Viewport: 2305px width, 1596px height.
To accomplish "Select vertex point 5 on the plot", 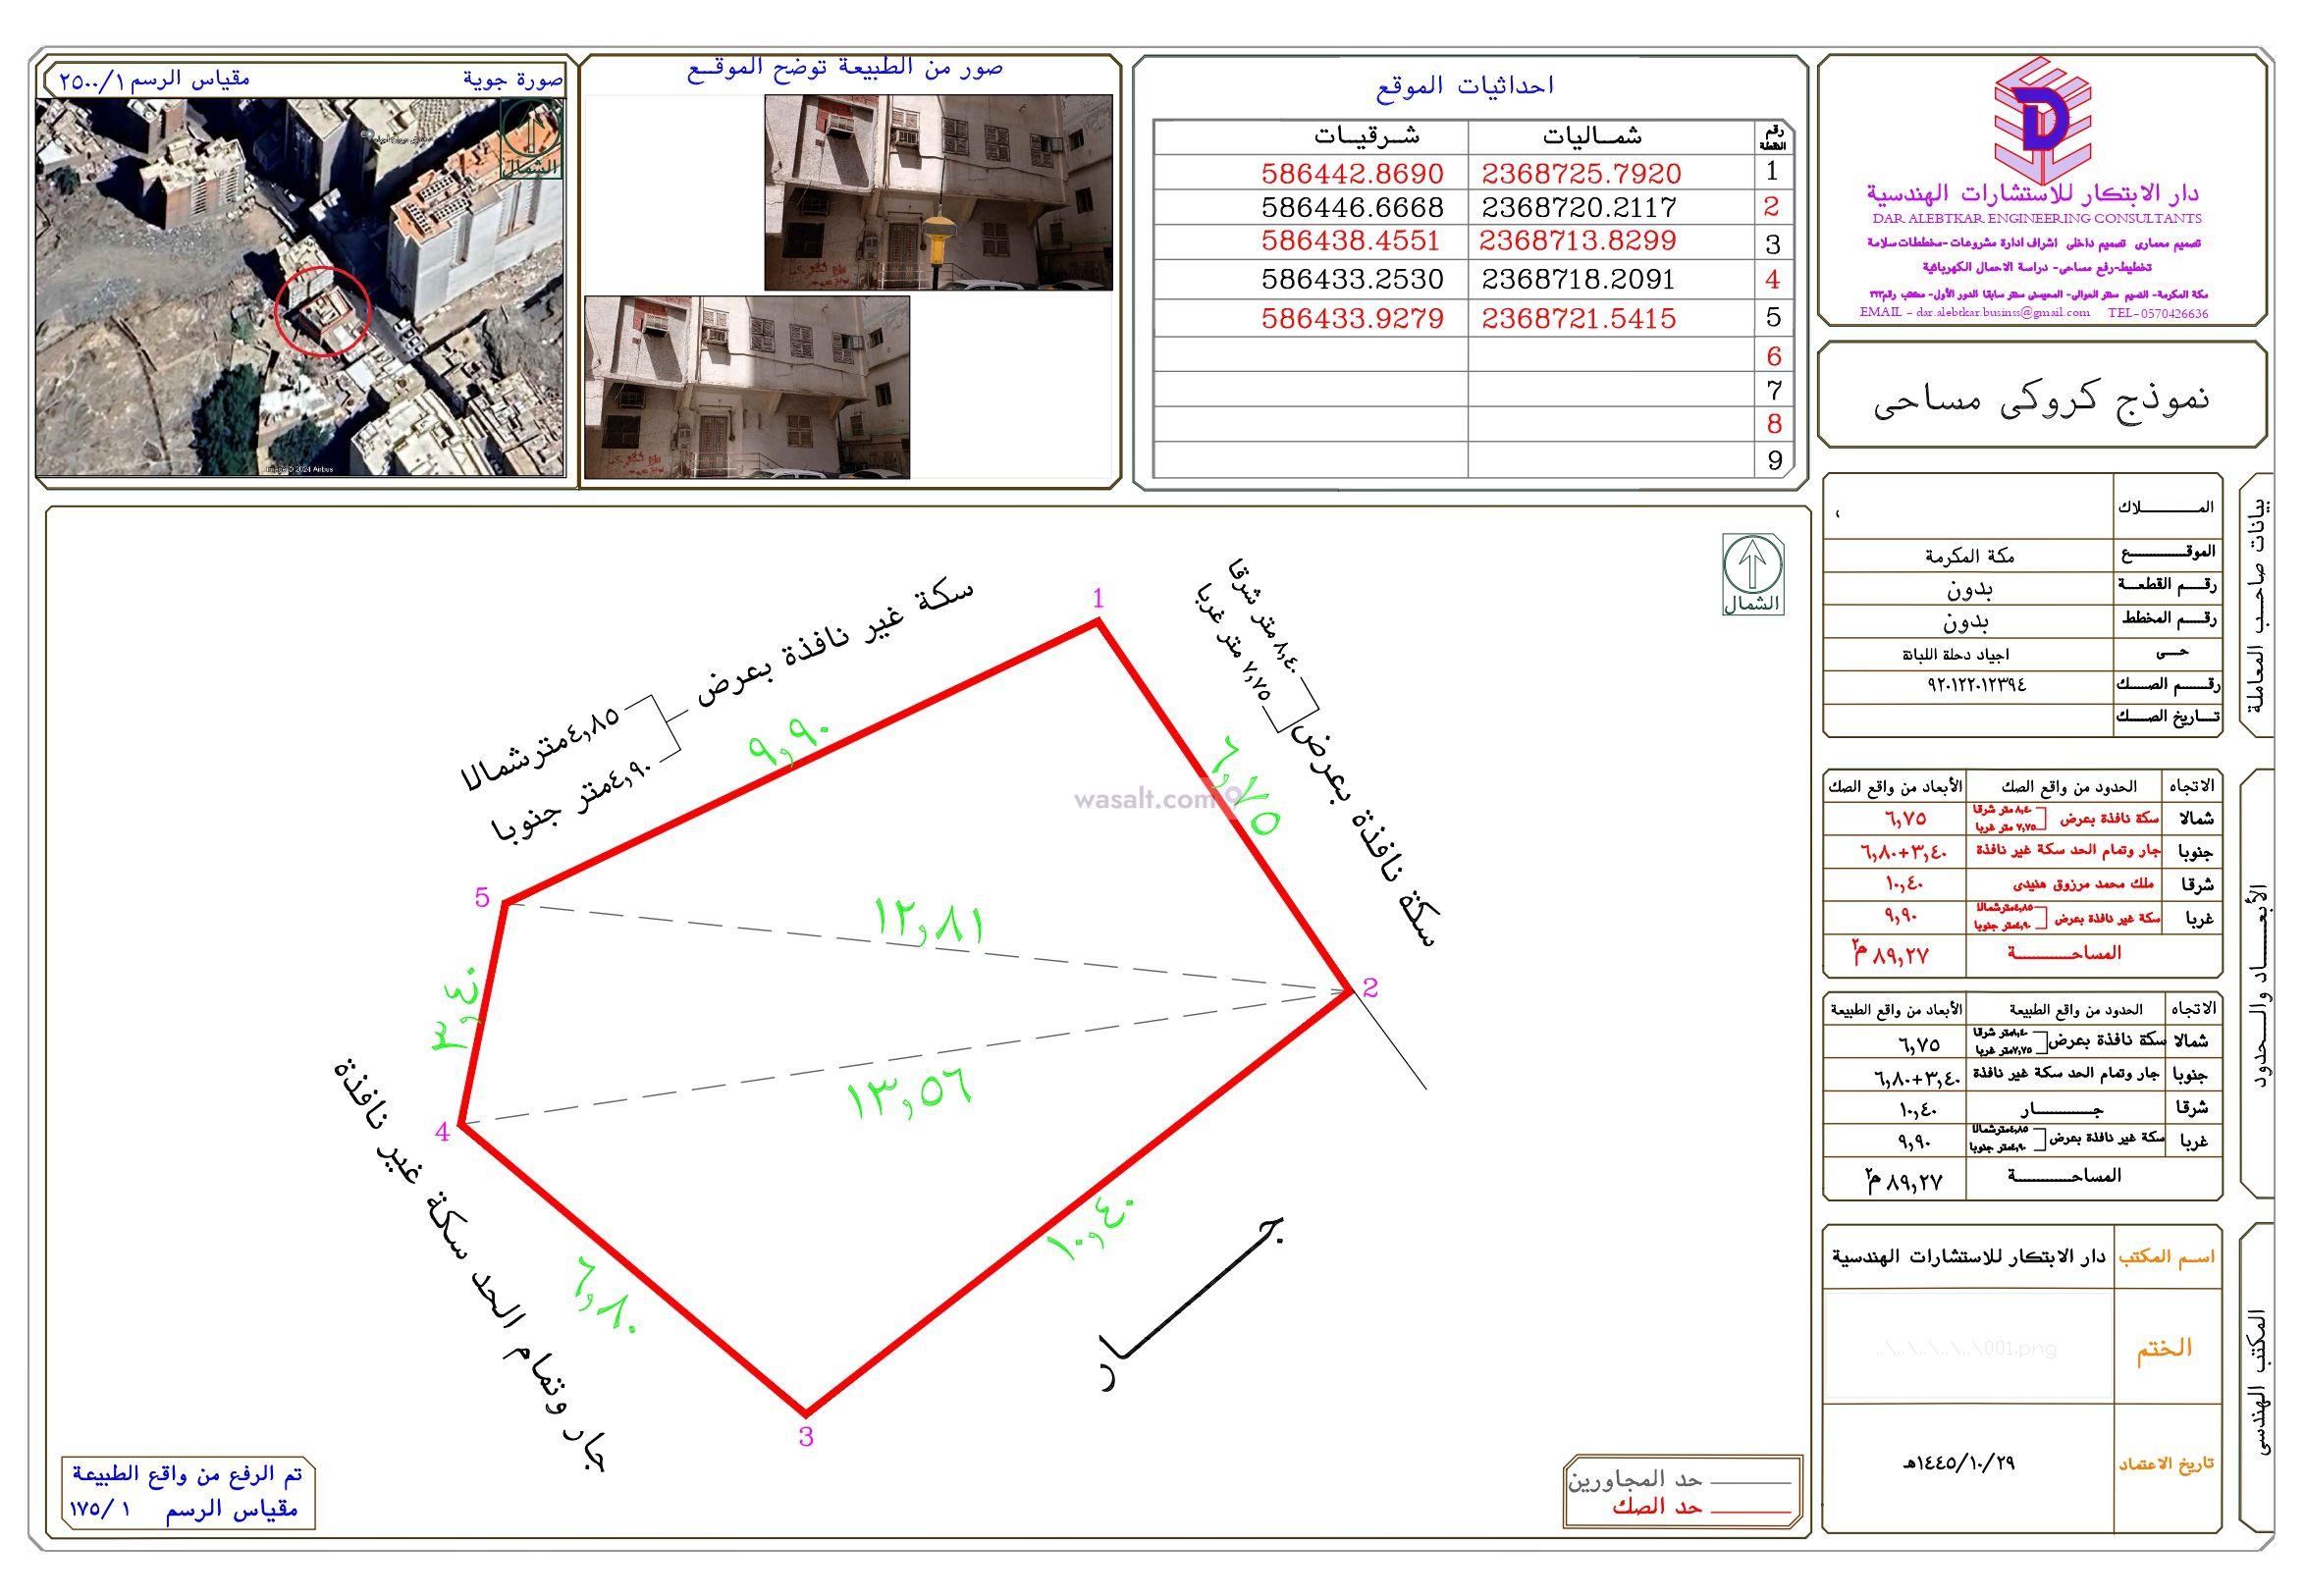I will coord(505,903).
